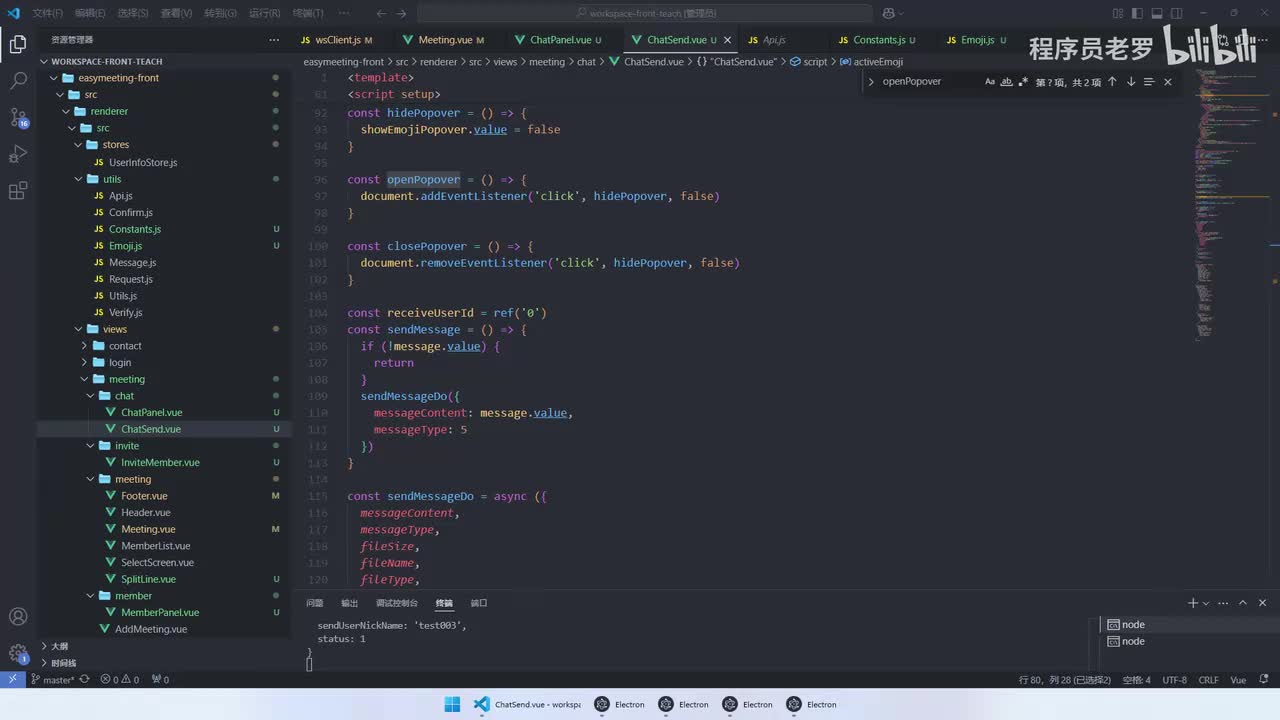The width and height of the screenshot is (1280, 720).
Task: Jump to next match in find widget
Action: coord(1131,82)
